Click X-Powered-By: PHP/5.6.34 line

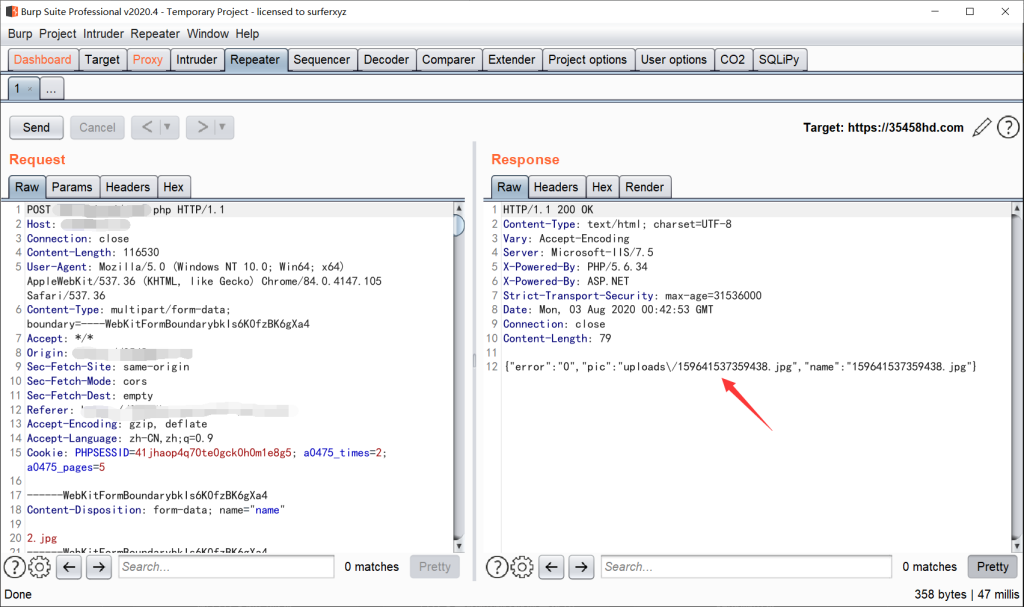click(x=575, y=267)
